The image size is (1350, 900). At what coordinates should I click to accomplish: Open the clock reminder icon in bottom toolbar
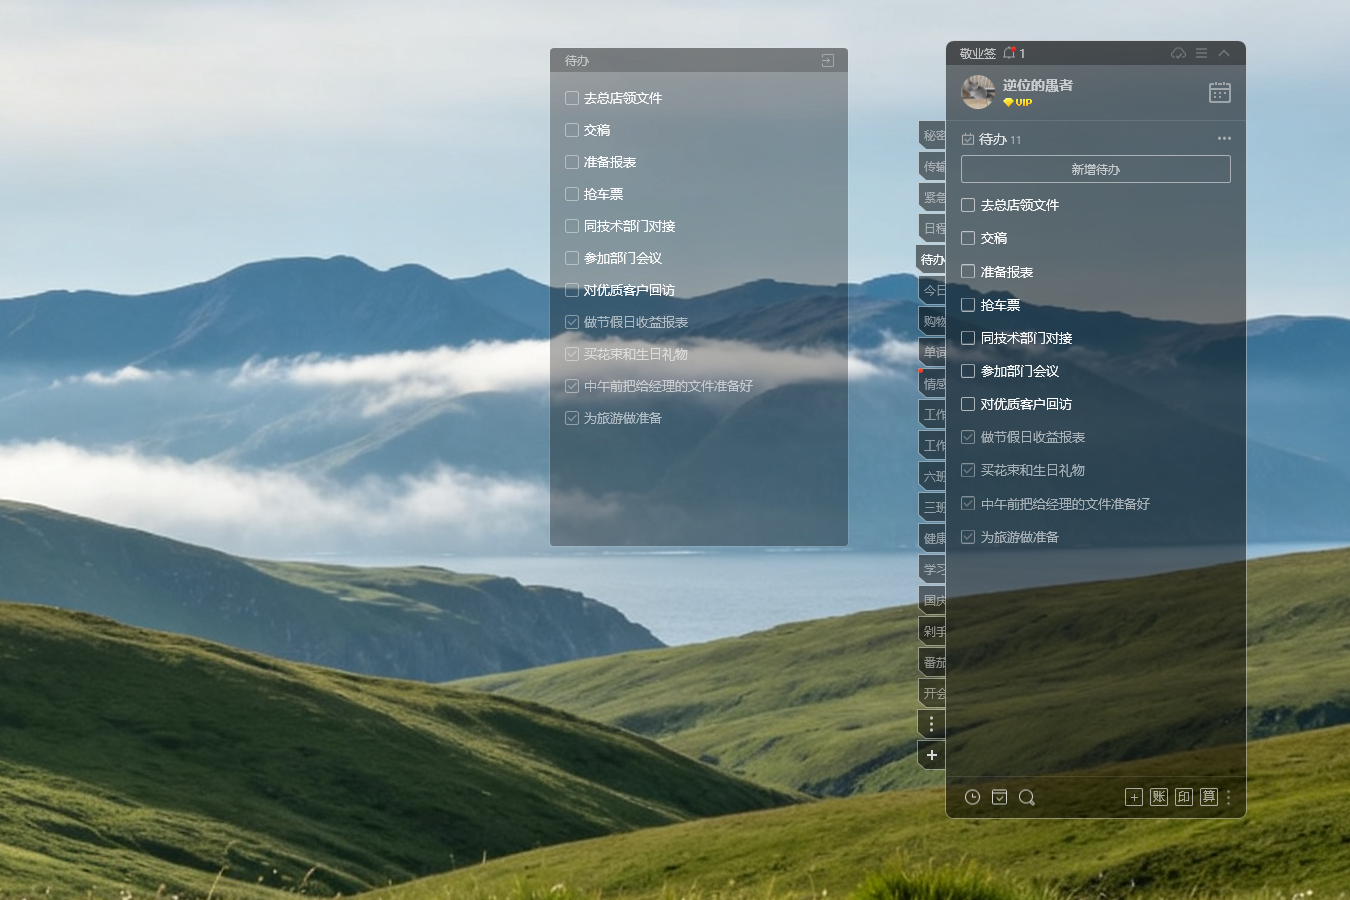click(x=972, y=797)
